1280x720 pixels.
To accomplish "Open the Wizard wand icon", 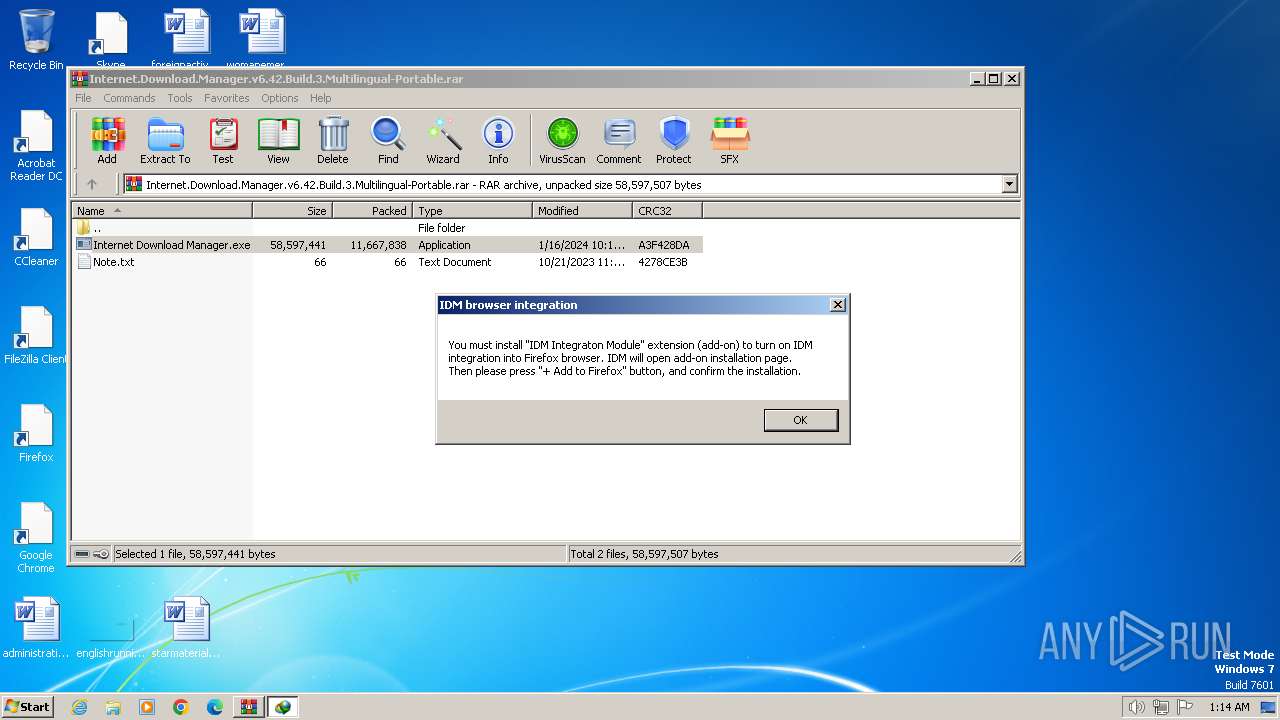I will pyautogui.click(x=443, y=141).
